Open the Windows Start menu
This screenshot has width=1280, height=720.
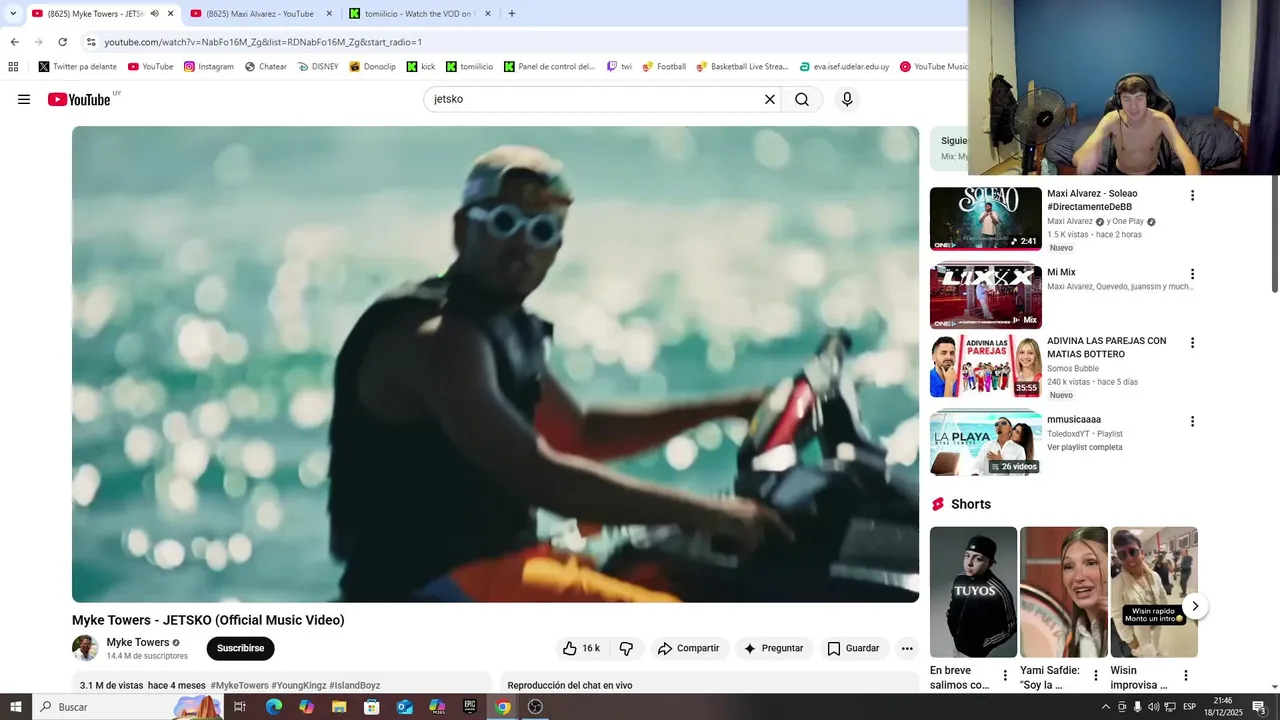(16, 707)
